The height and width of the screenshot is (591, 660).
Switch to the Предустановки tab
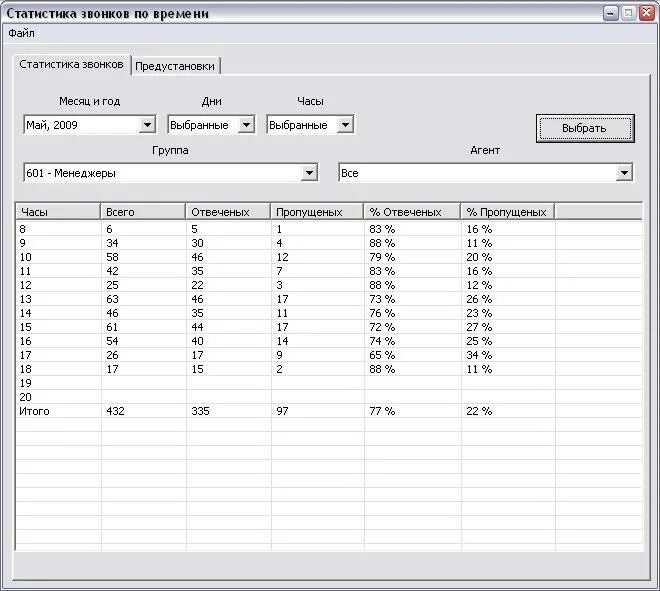(x=175, y=66)
